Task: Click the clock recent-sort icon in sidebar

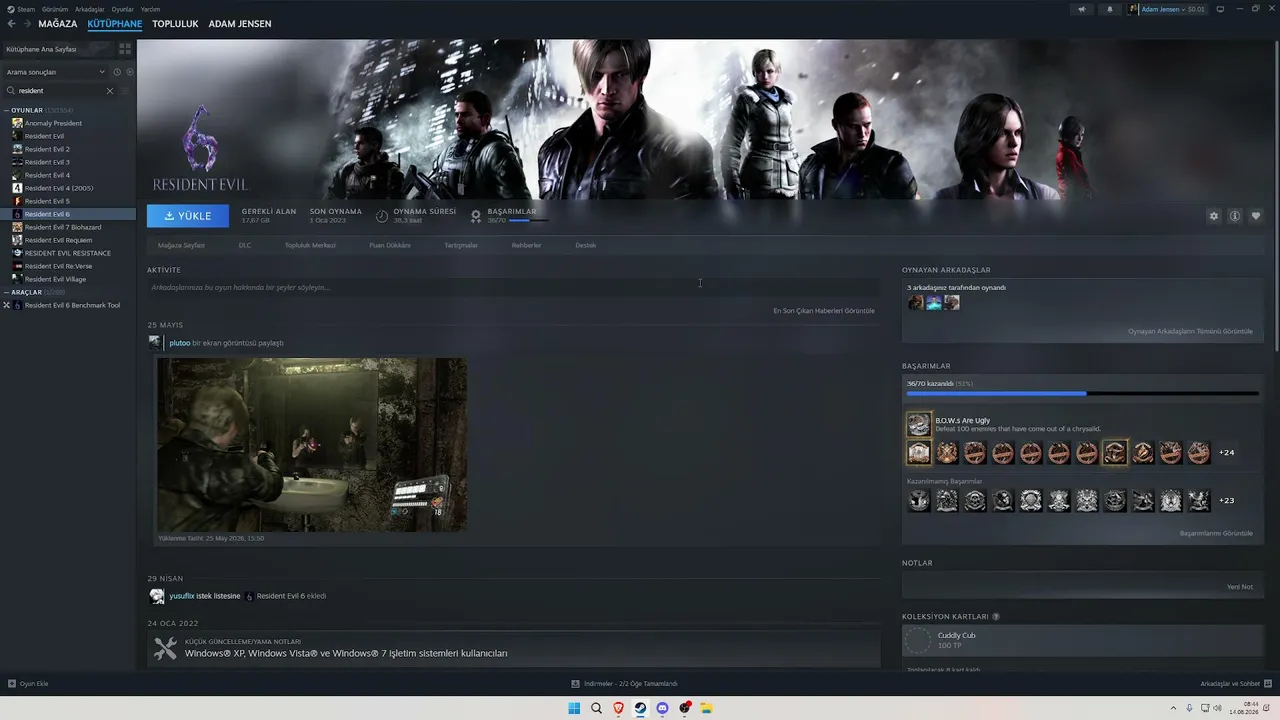Action: coord(117,72)
